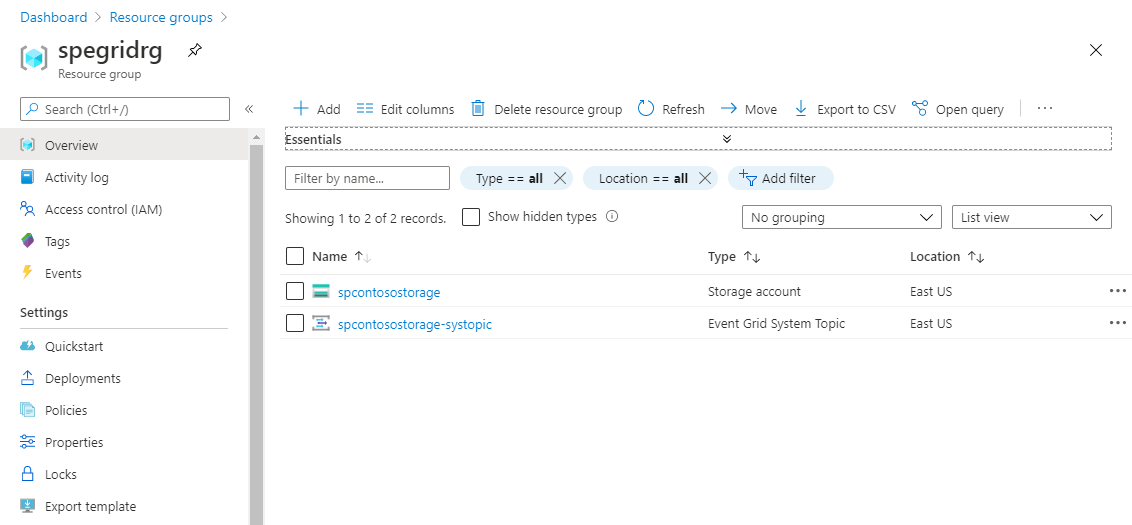Check the spcontosostorage row checkbox

pyautogui.click(x=295, y=291)
